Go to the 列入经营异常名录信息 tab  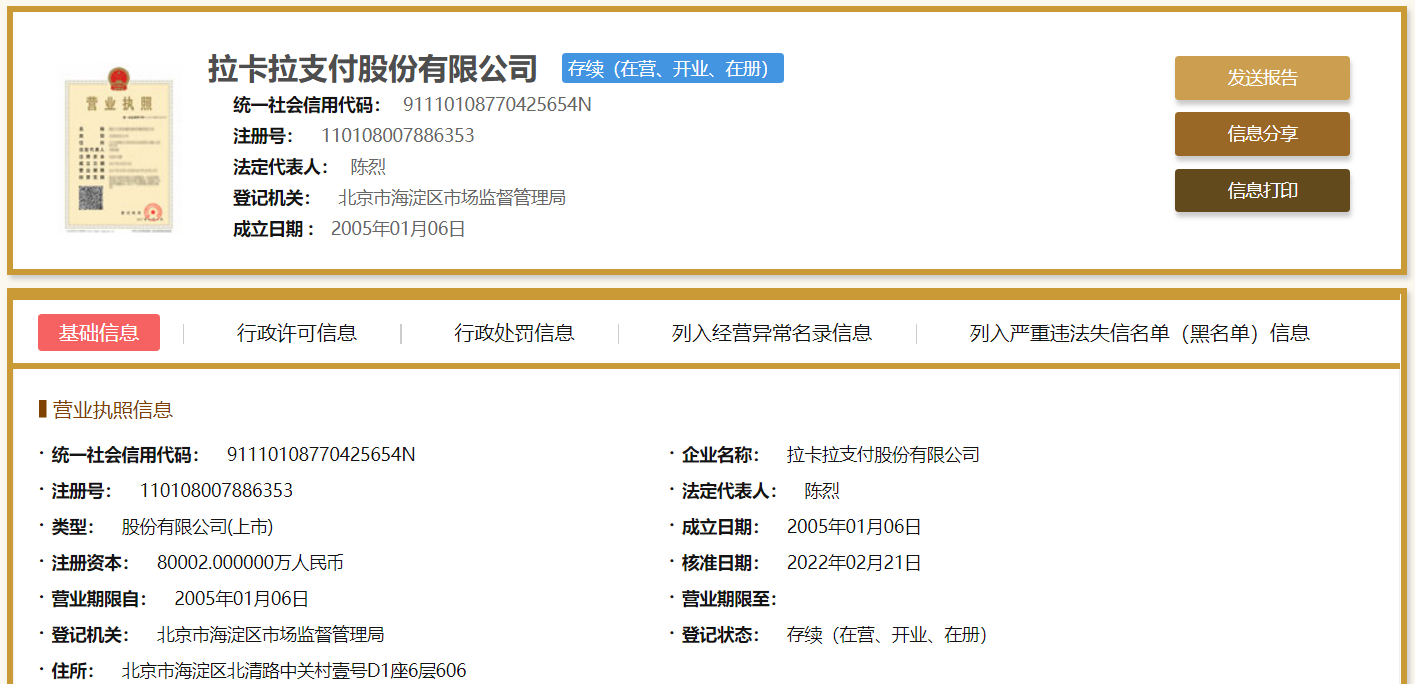pyautogui.click(x=772, y=333)
